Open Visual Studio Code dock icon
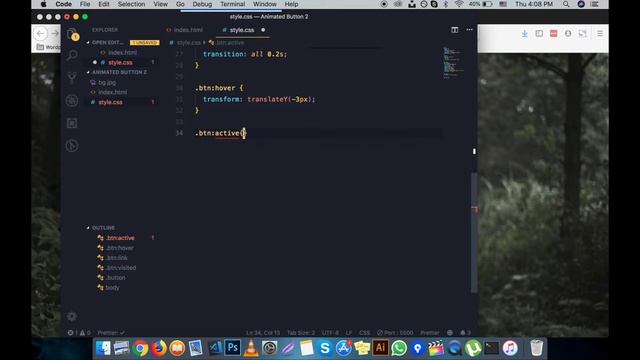This screenshot has width=640, height=360. click(x=214, y=348)
